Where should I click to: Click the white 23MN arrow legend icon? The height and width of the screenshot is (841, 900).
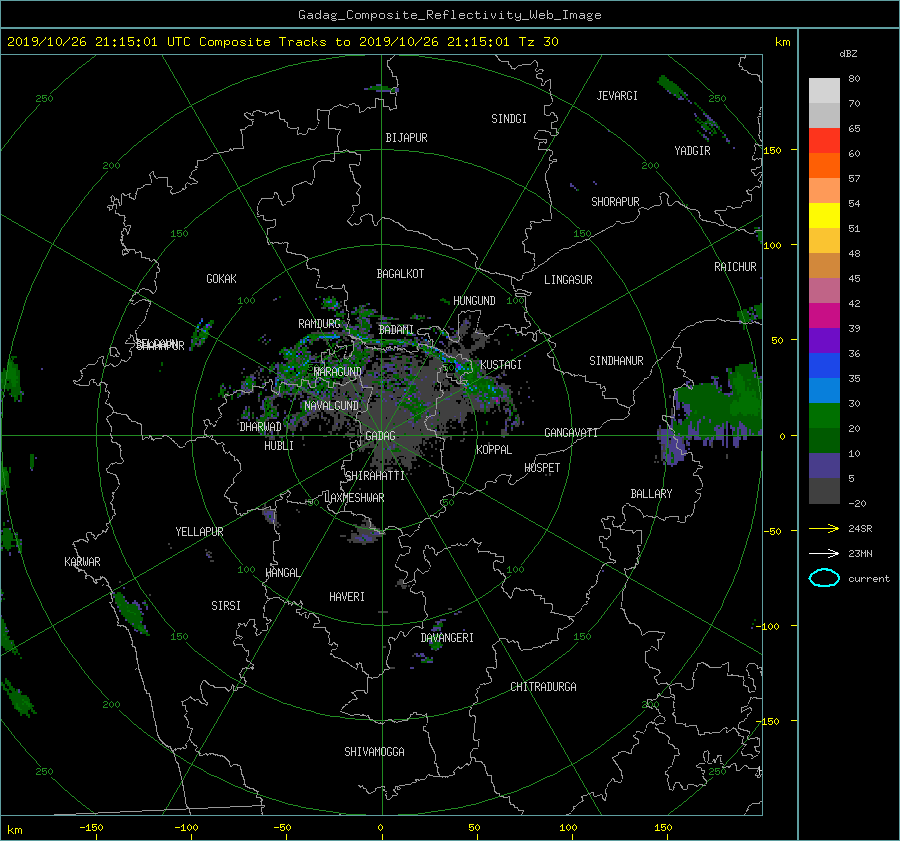(824, 553)
